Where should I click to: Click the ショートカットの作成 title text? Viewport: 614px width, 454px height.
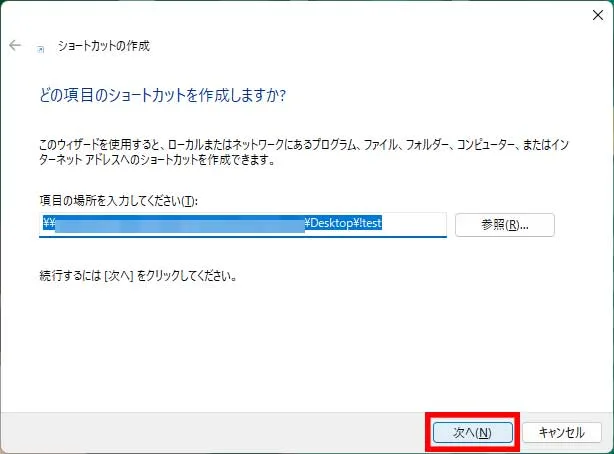click(x=104, y=46)
